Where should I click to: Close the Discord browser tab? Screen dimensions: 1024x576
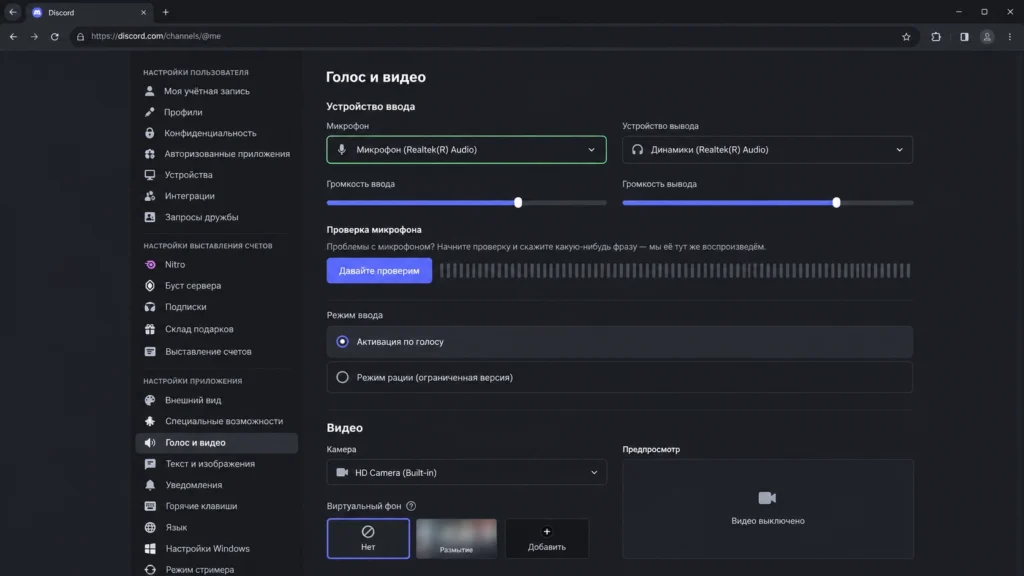[144, 12]
